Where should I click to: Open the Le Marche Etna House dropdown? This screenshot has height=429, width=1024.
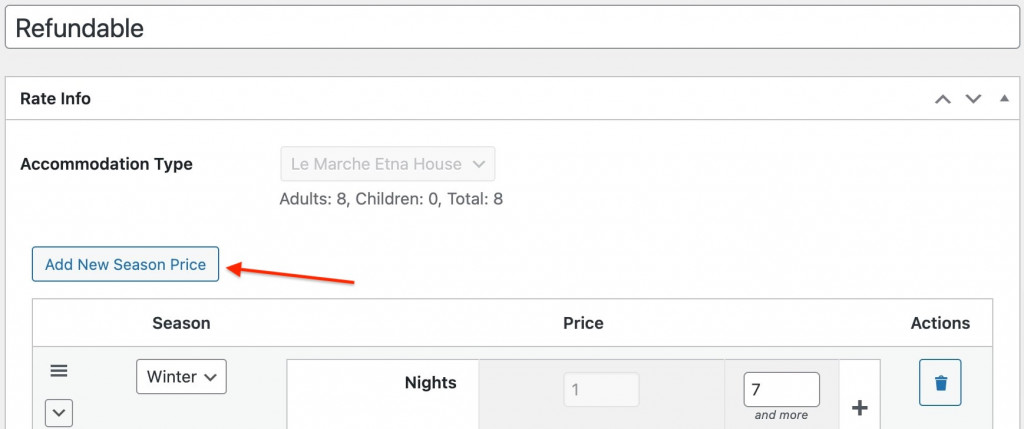pos(387,164)
